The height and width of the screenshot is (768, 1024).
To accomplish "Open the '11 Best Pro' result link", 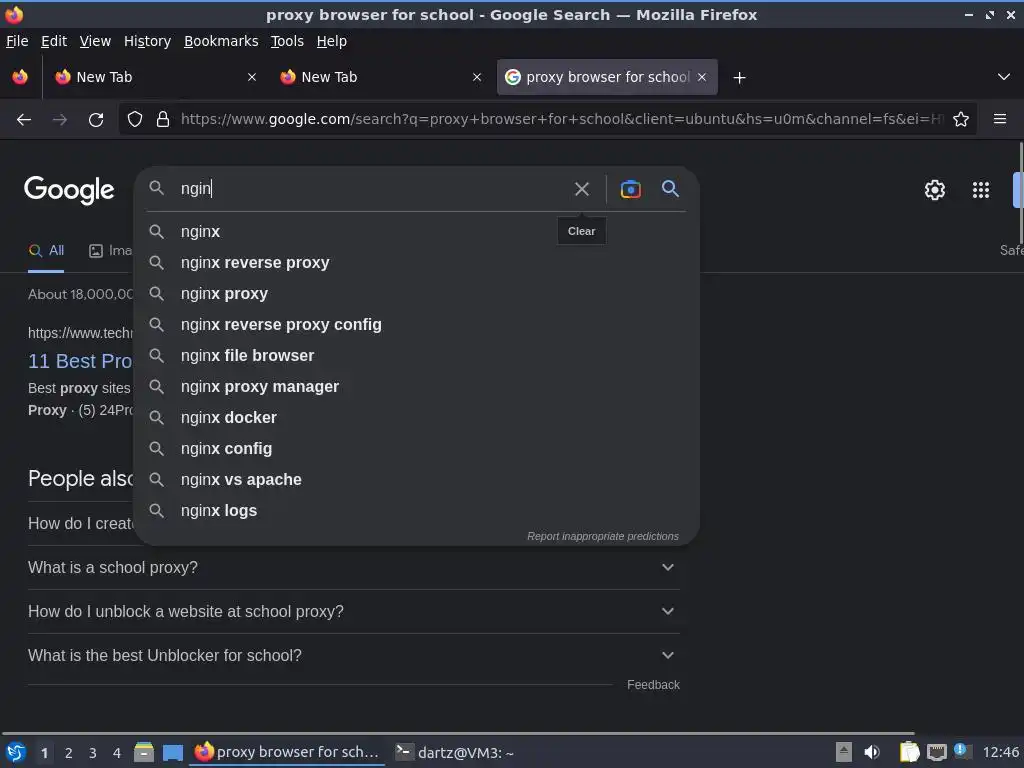I will pos(80,361).
